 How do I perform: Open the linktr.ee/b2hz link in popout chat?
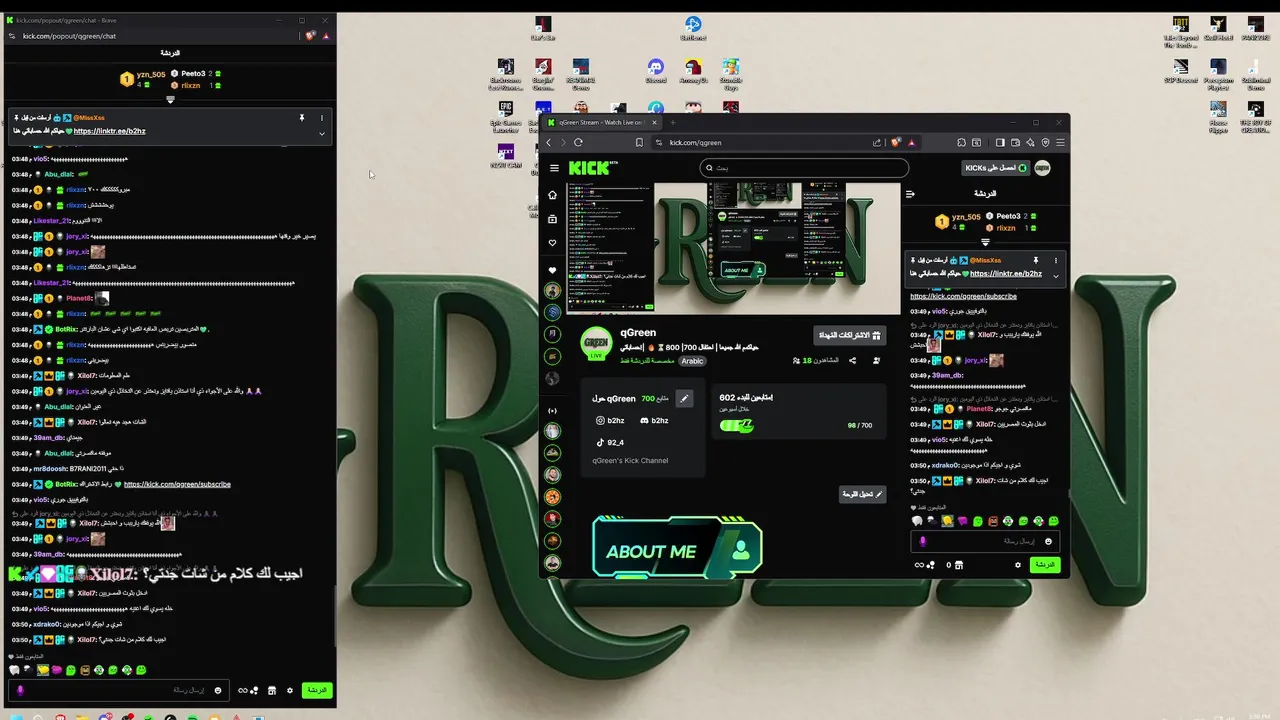[x=109, y=131]
